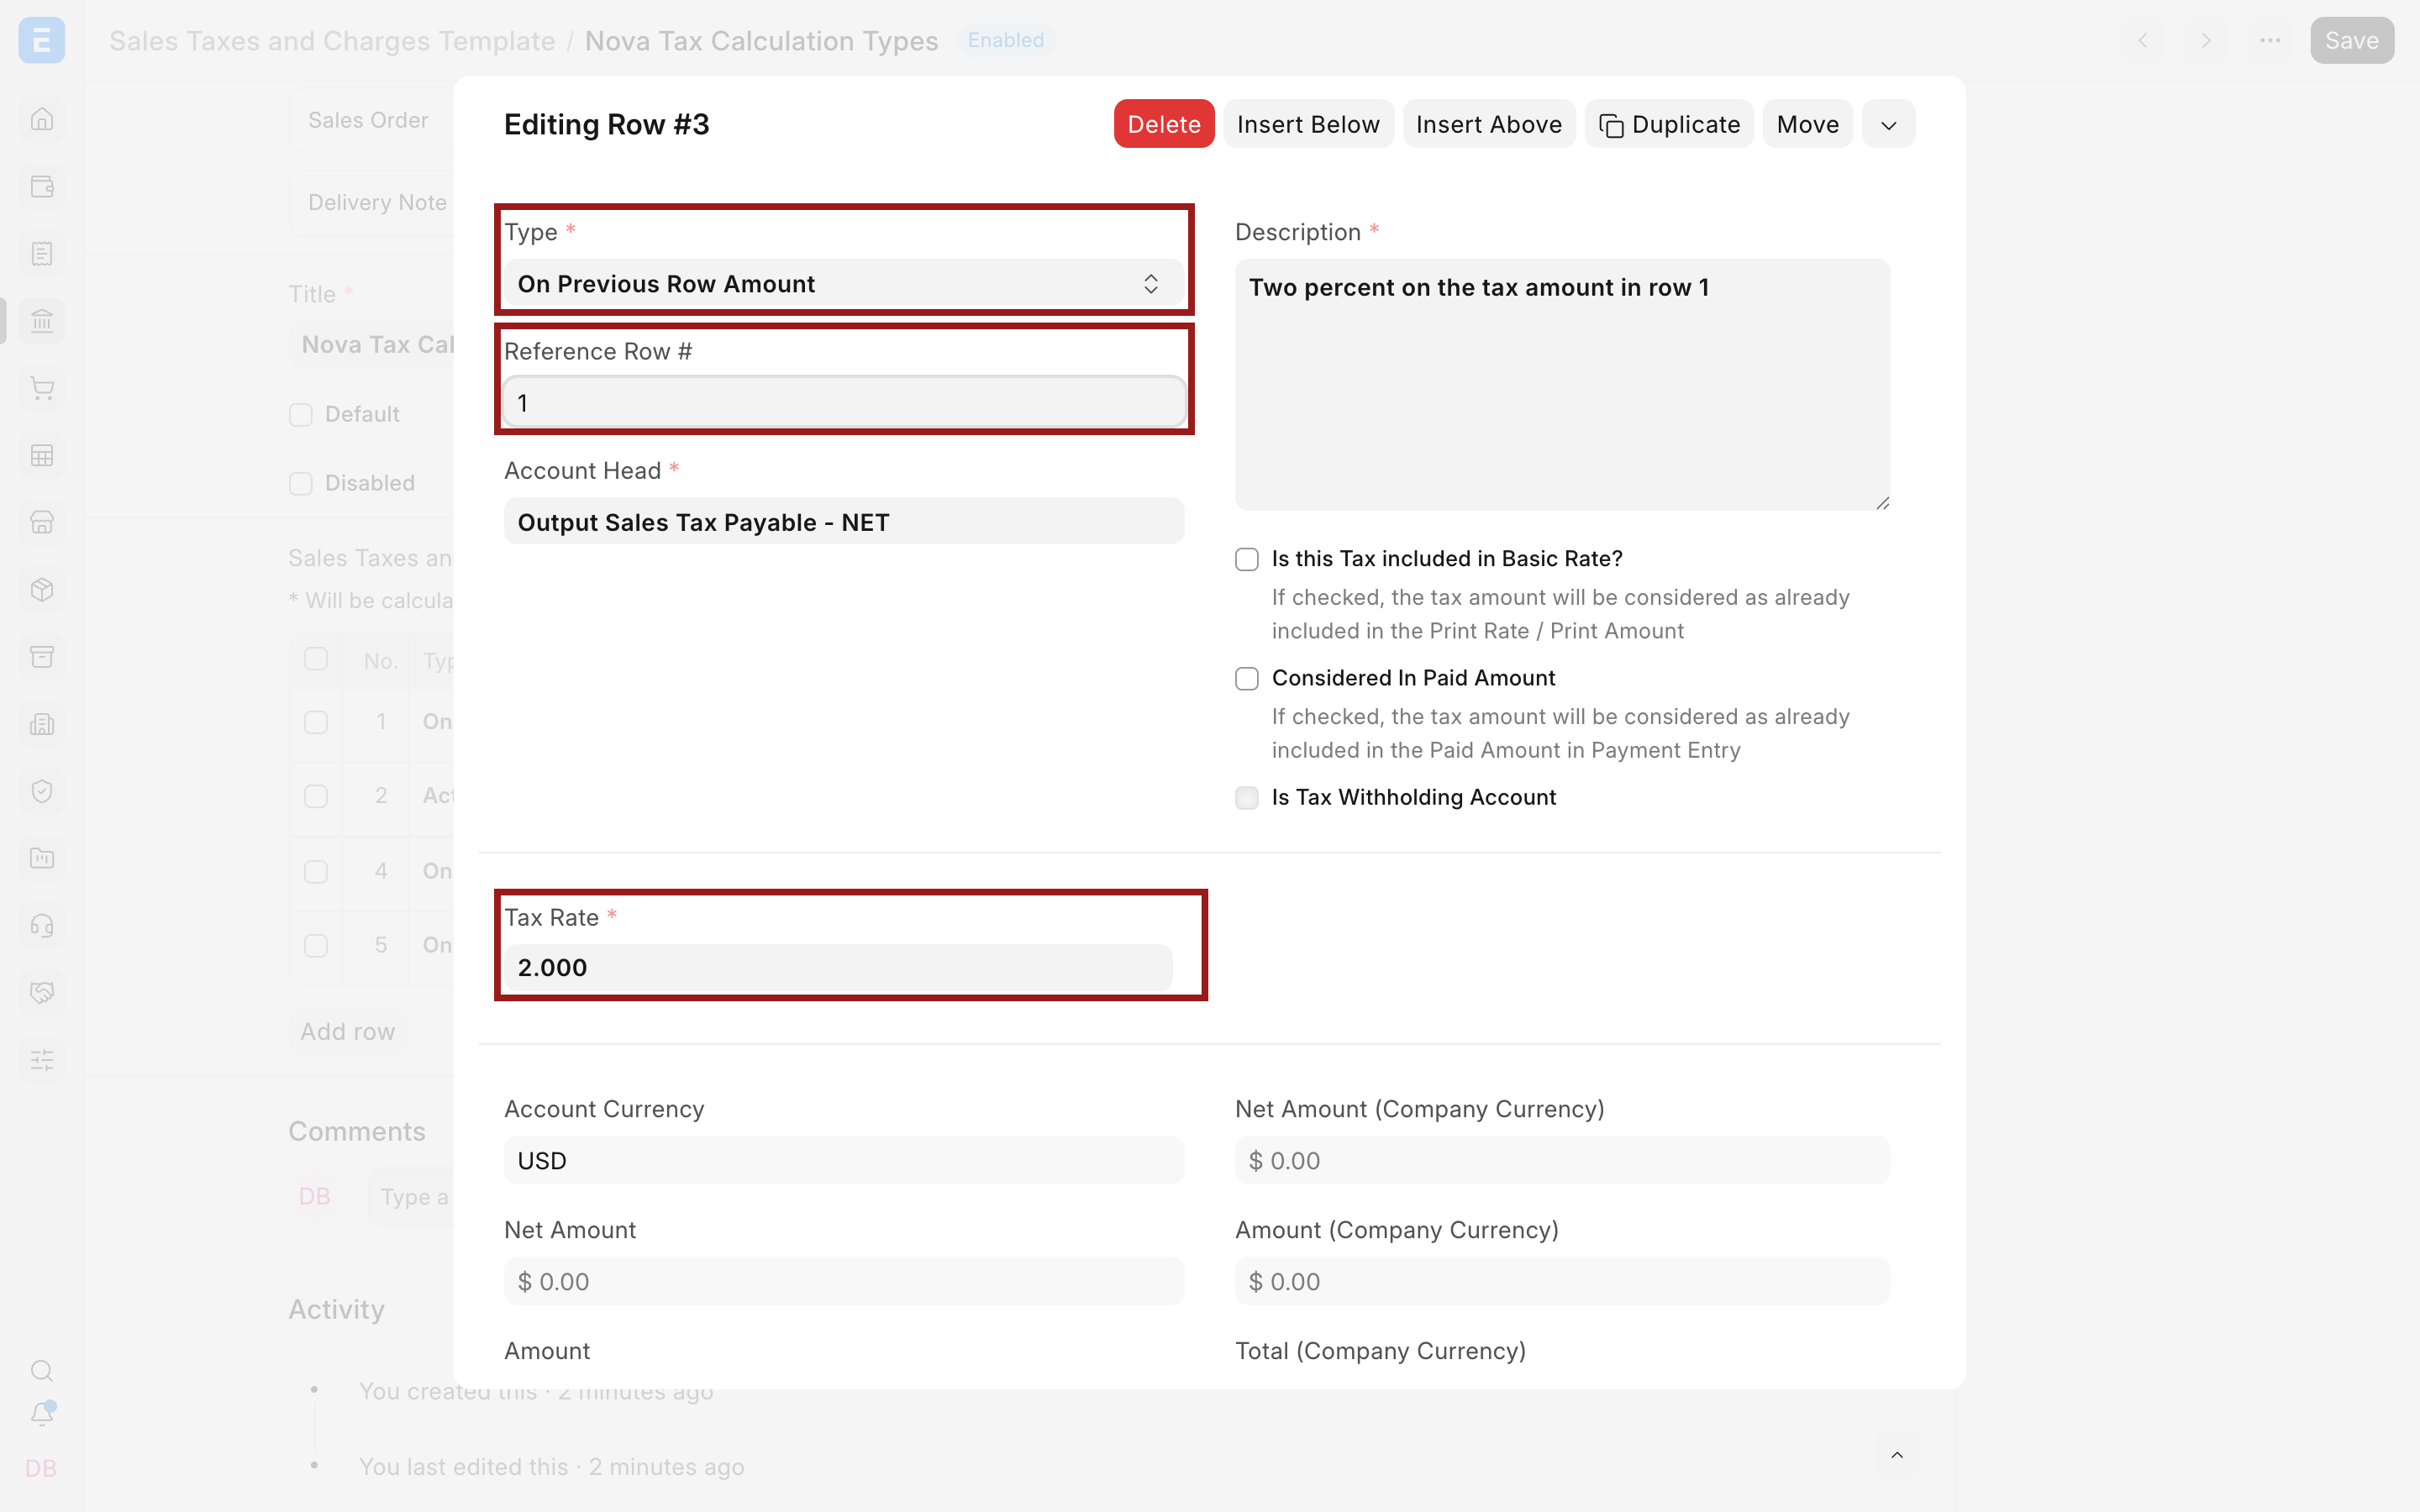Open the storefront icon in sidebar

coord(42,522)
